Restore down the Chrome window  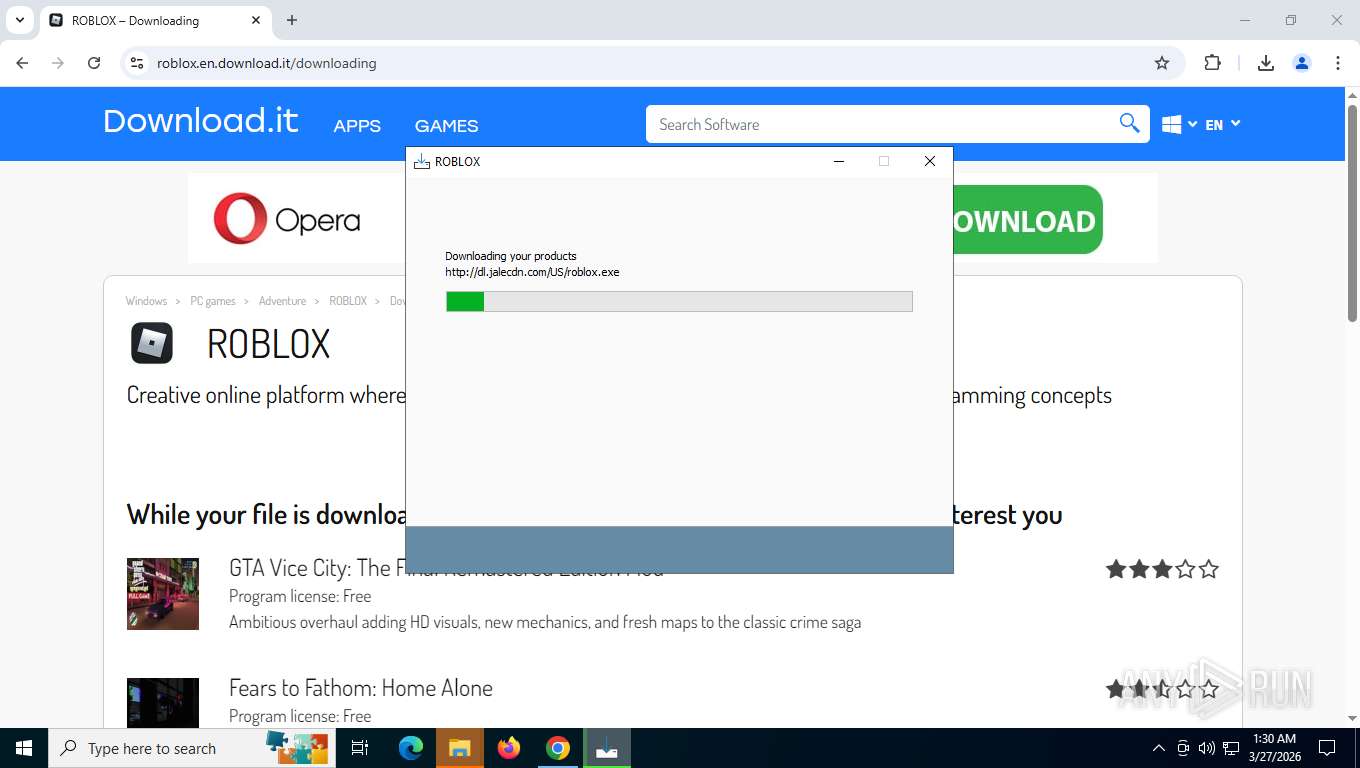tap(1291, 20)
